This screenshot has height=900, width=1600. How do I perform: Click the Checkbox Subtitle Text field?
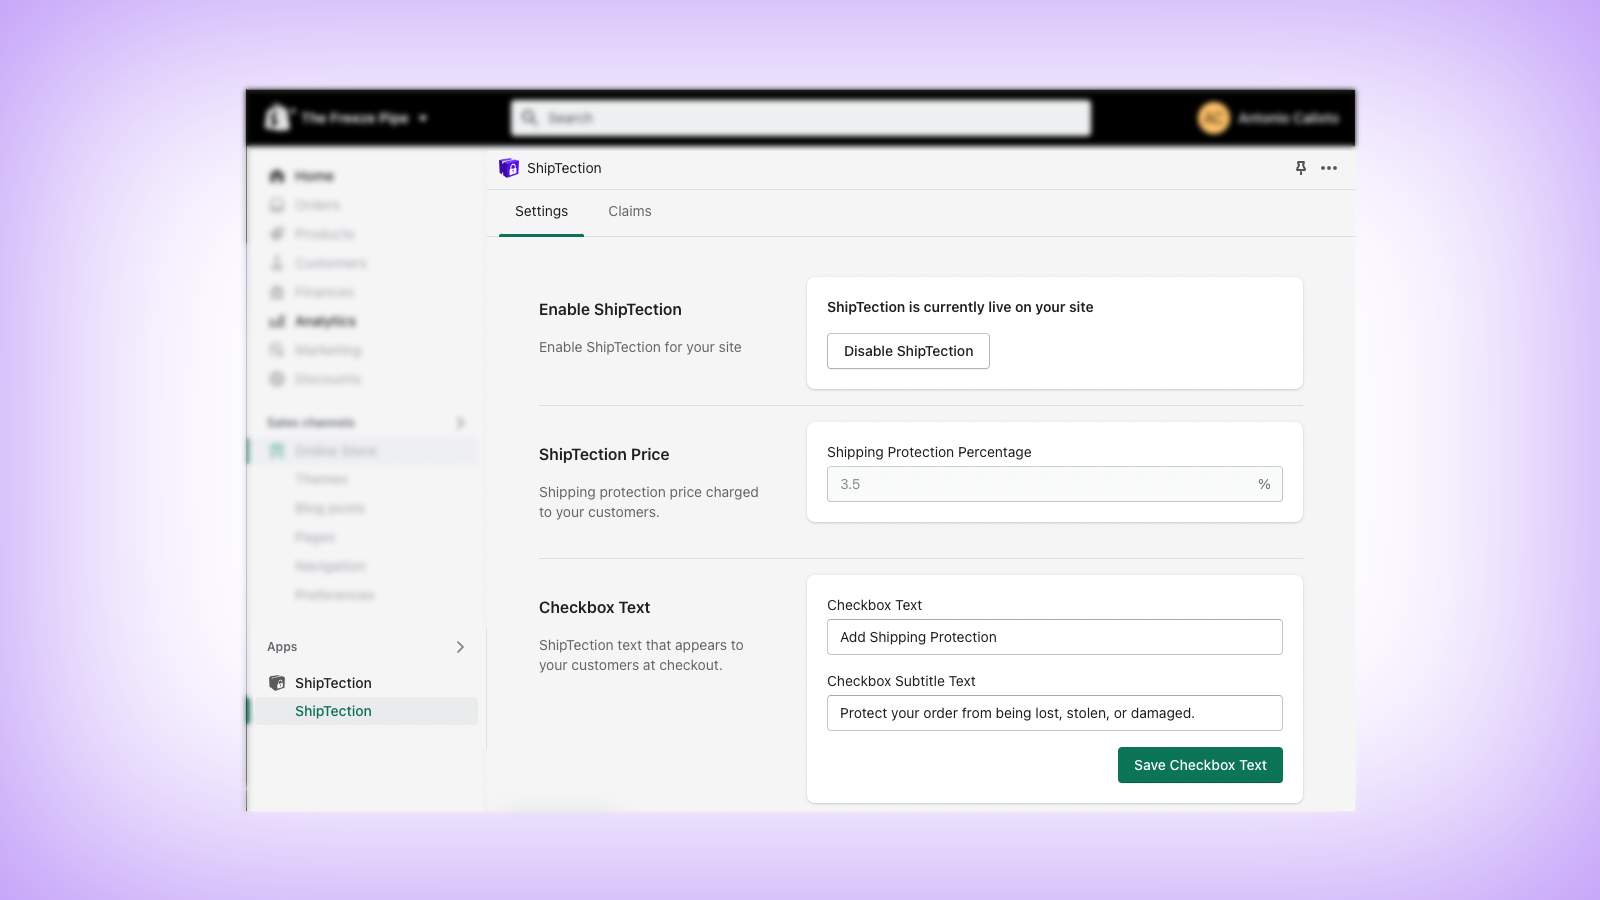(1054, 712)
